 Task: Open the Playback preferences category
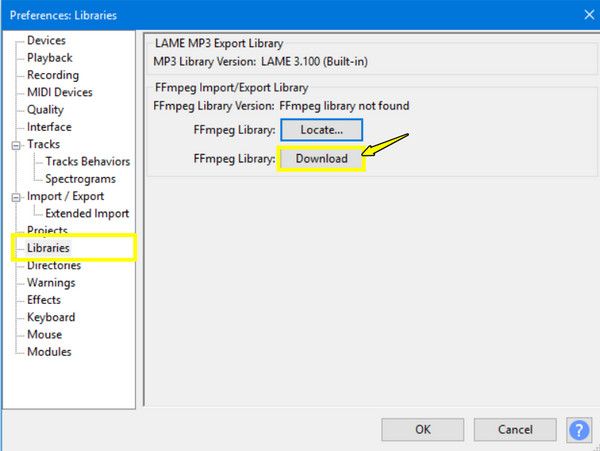click(50, 58)
